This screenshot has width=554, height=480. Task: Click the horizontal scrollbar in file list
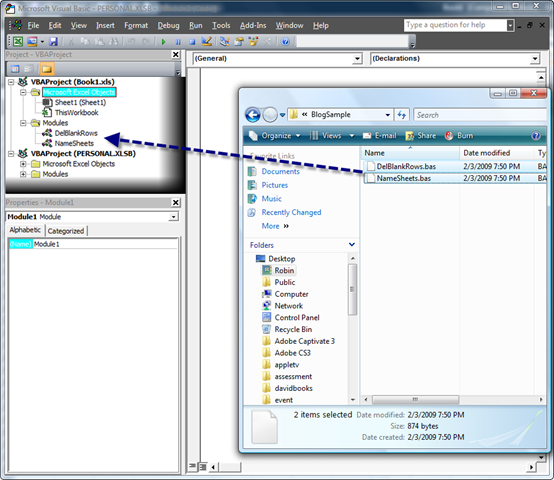(x=416, y=399)
